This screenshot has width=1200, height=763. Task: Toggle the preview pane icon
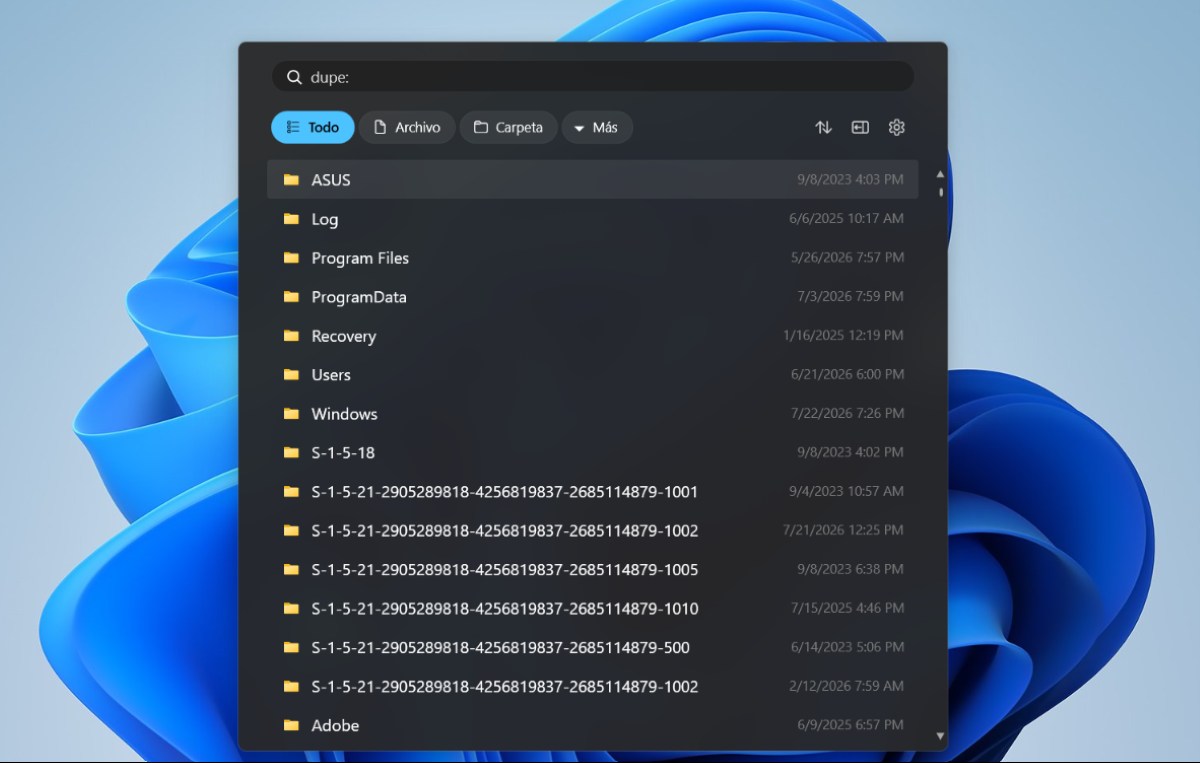[x=860, y=127]
